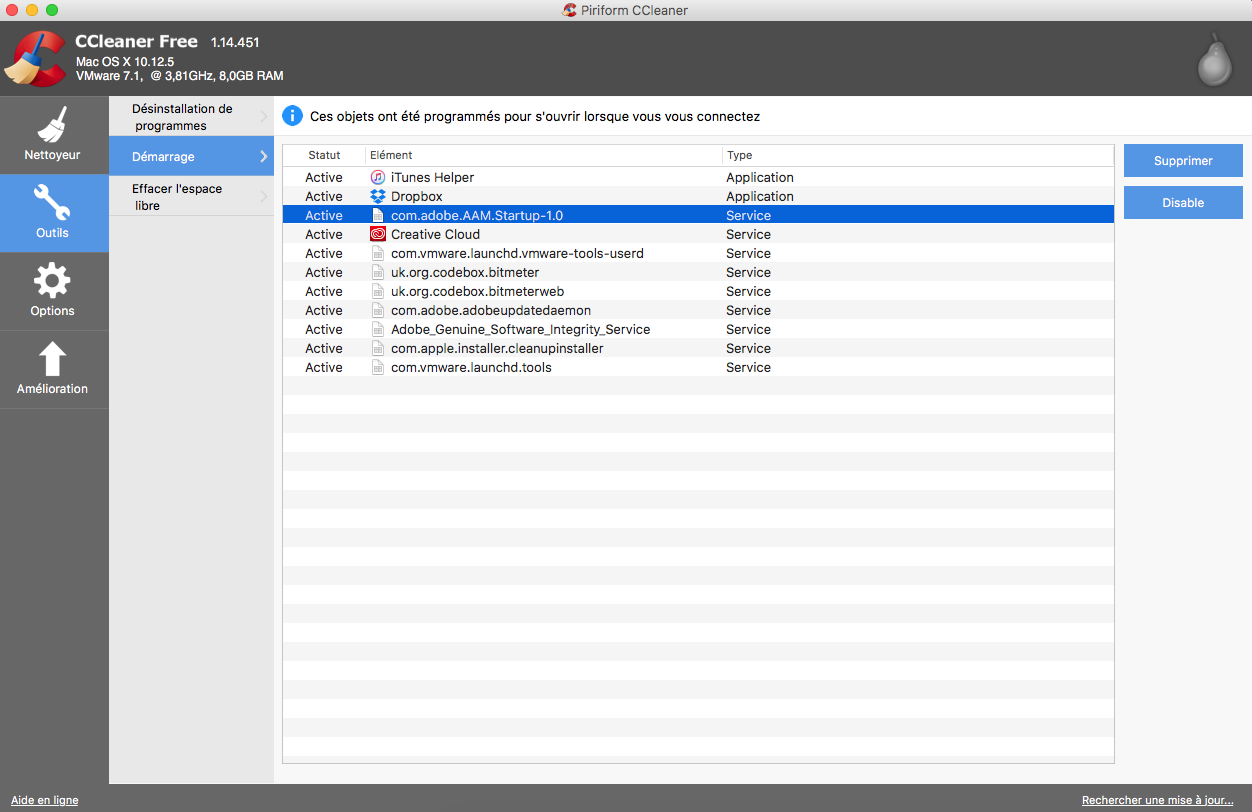Open the Nettoyeur broom icon
The width and height of the screenshot is (1252, 812).
[x=52, y=125]
